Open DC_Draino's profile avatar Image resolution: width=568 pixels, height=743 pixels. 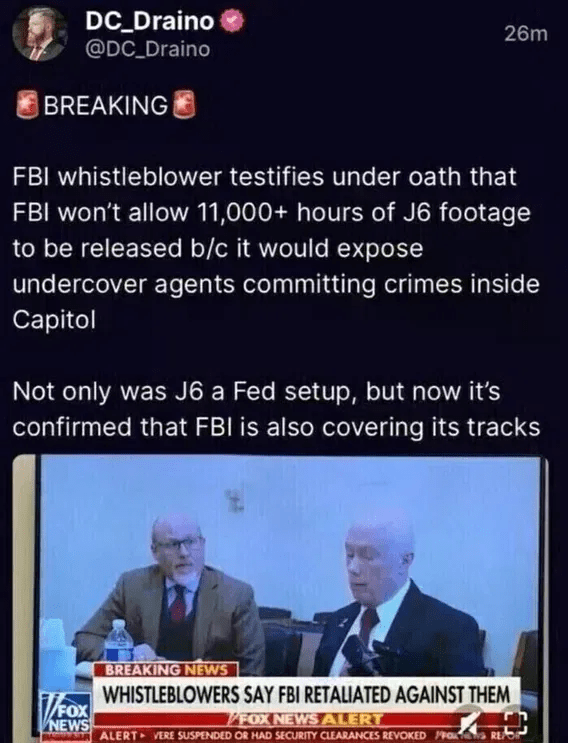coord(40,34)
